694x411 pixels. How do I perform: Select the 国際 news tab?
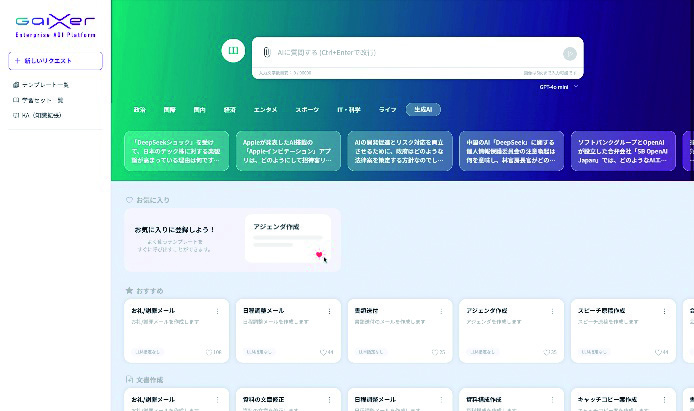click(x=170, y=109)
